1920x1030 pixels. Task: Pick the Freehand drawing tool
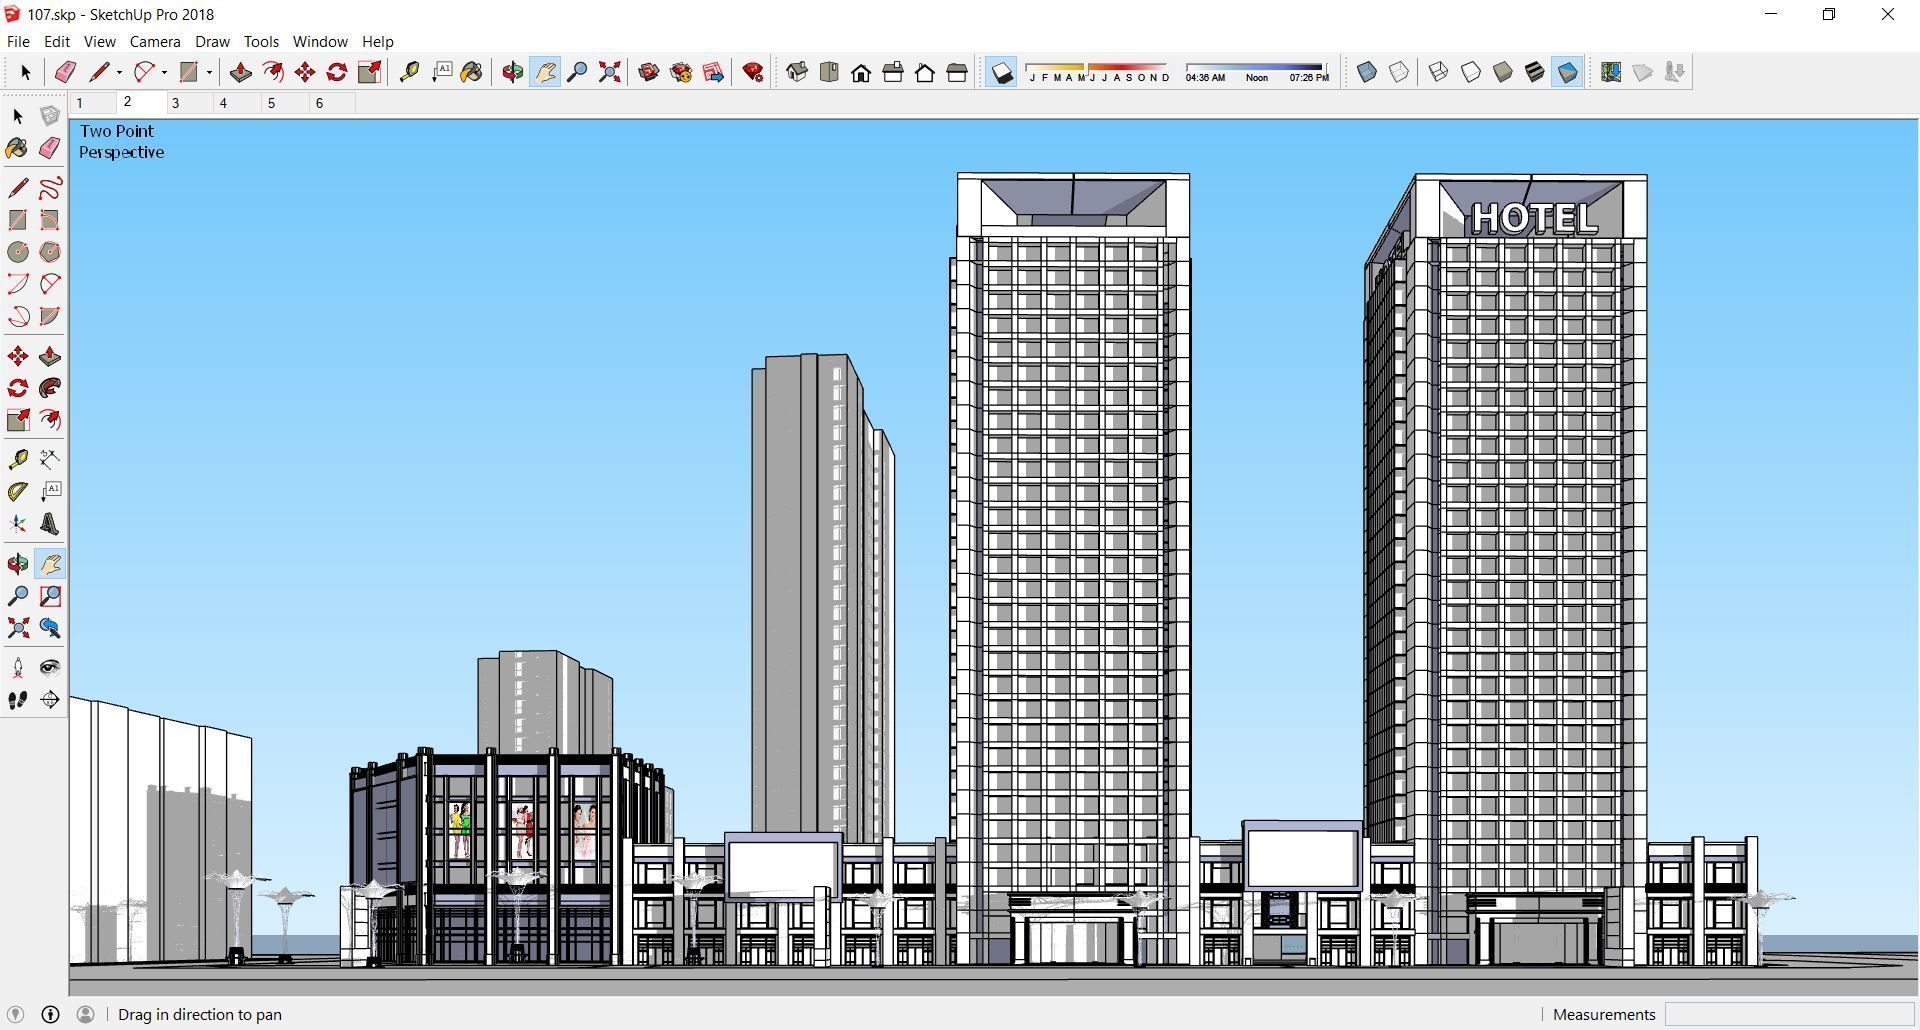tap(49, 188)
